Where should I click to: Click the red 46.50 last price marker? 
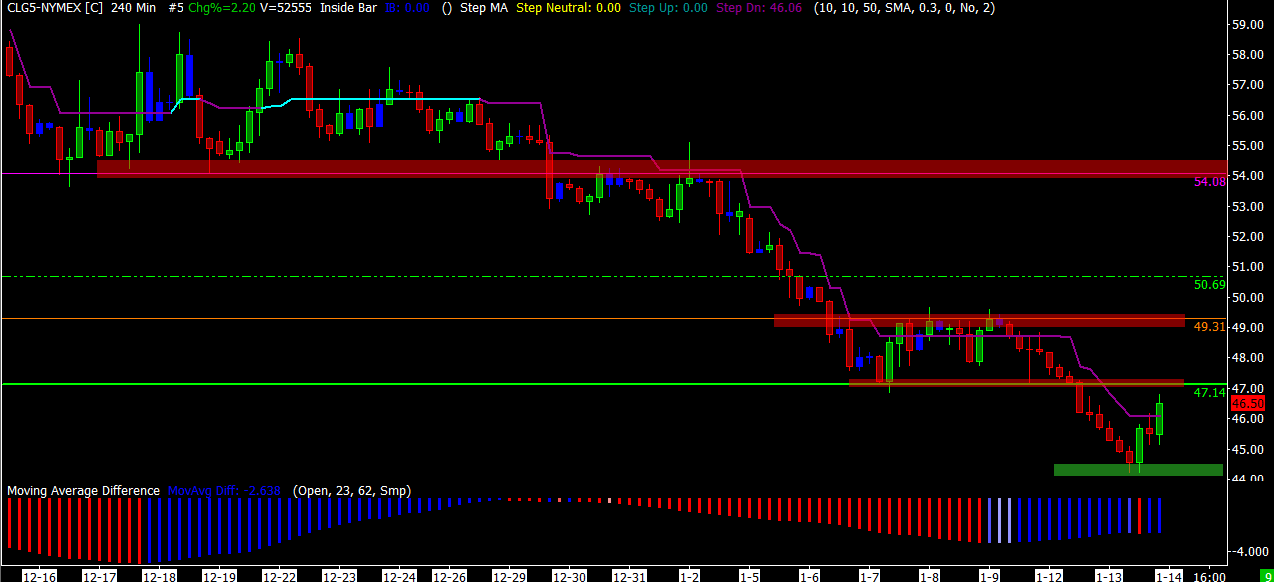[x=1247, y=404]
